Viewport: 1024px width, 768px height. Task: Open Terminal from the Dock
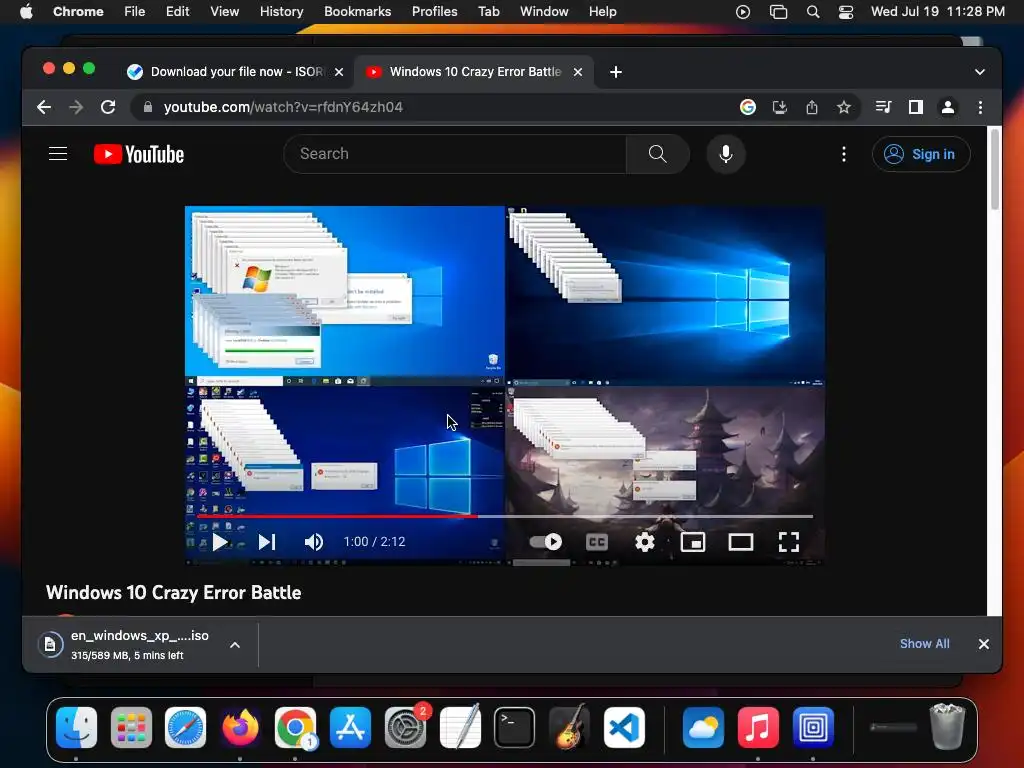coord(515,727)
